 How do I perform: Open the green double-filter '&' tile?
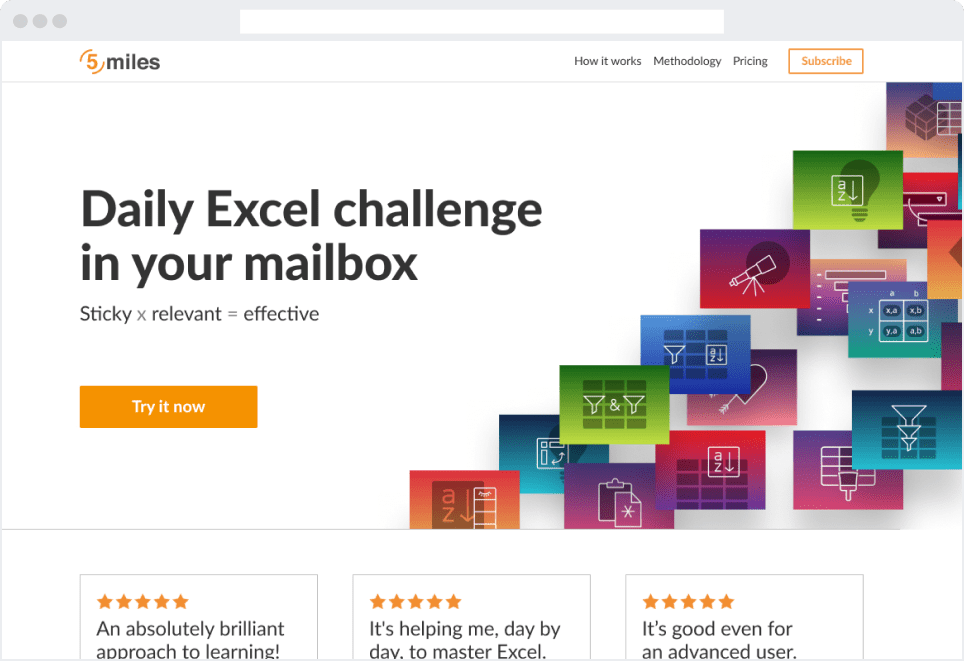pos(613,404)
